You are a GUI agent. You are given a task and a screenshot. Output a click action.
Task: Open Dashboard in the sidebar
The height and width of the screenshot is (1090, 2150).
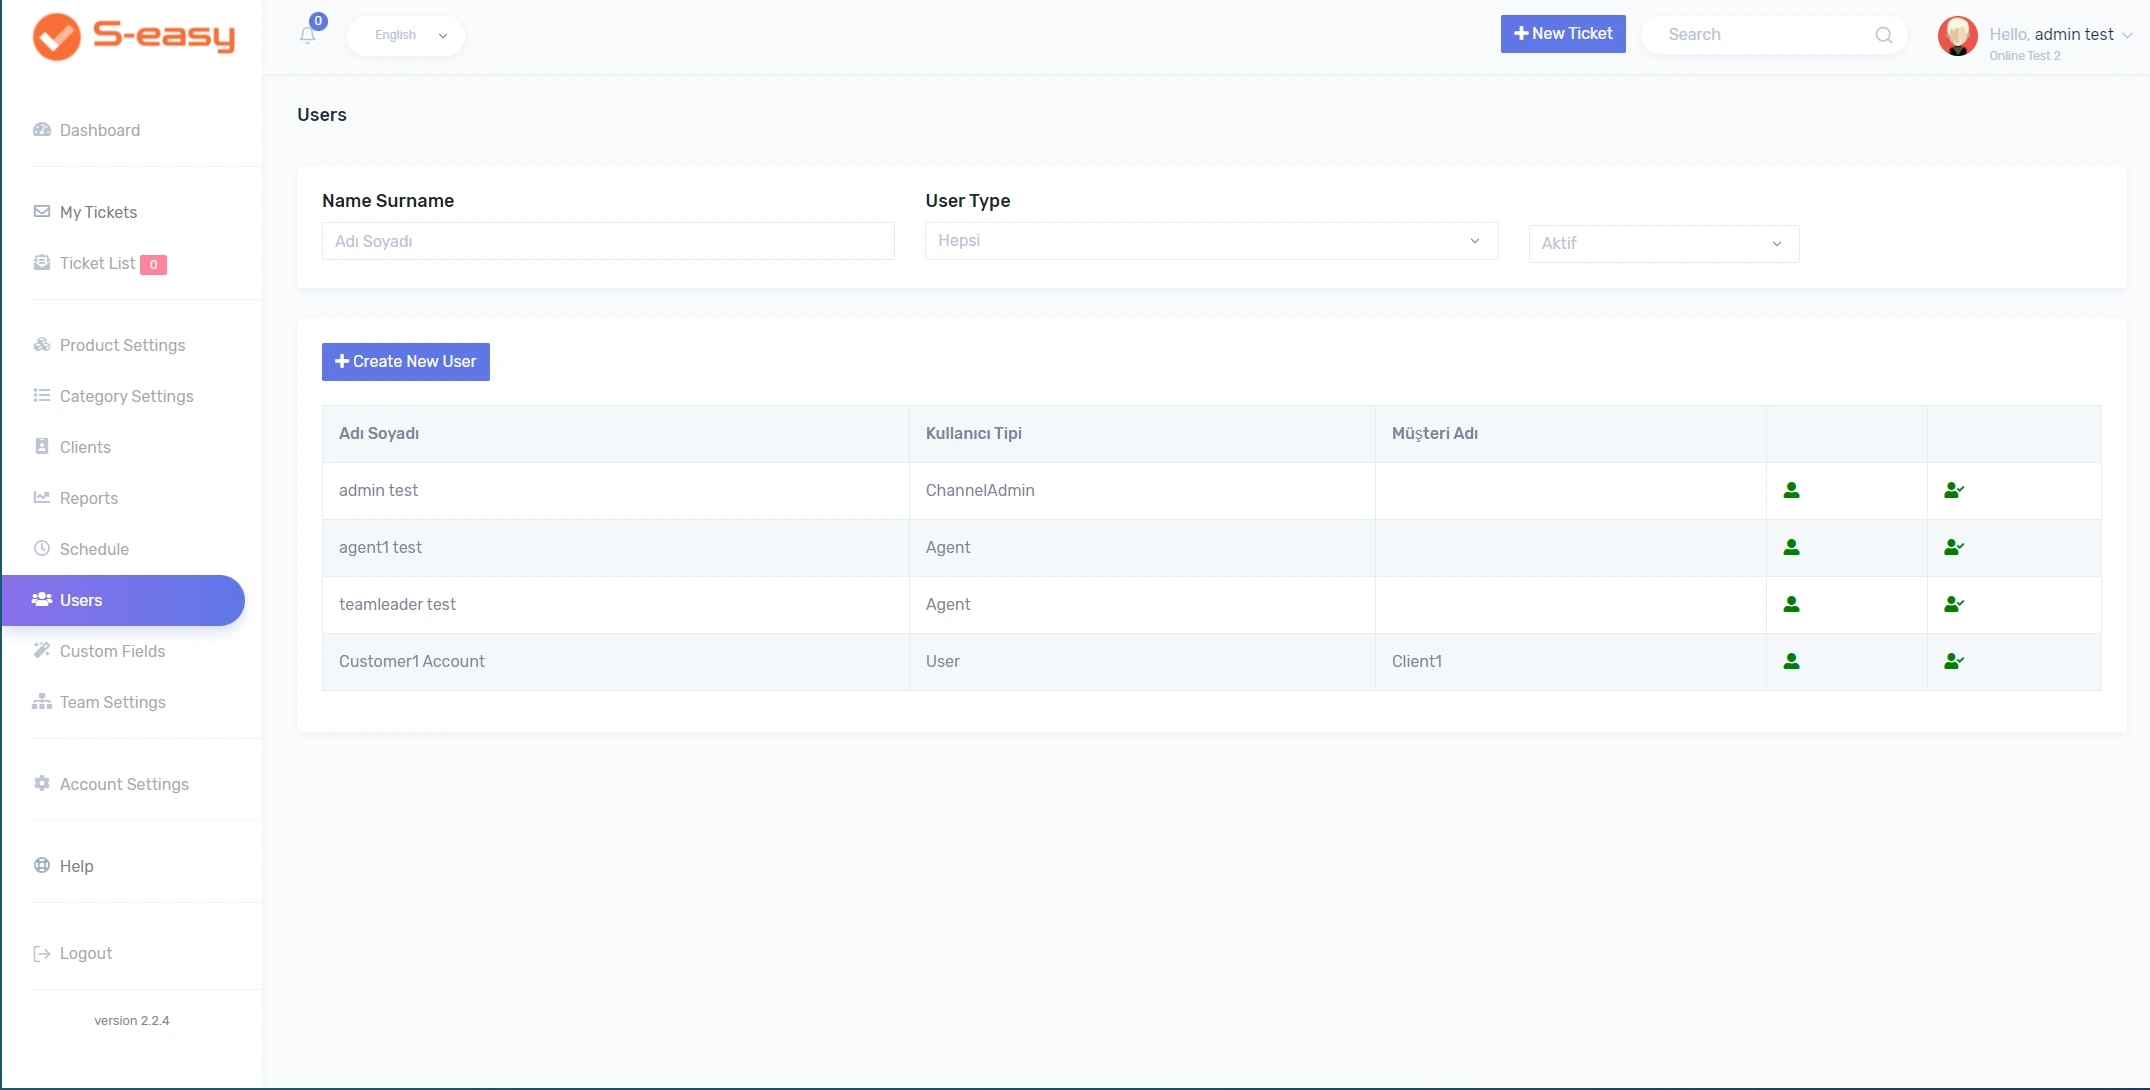[x=100, y=130]
